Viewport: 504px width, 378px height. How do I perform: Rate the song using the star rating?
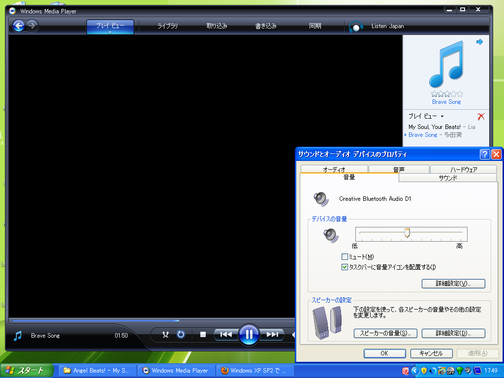(x=447, y=94)
